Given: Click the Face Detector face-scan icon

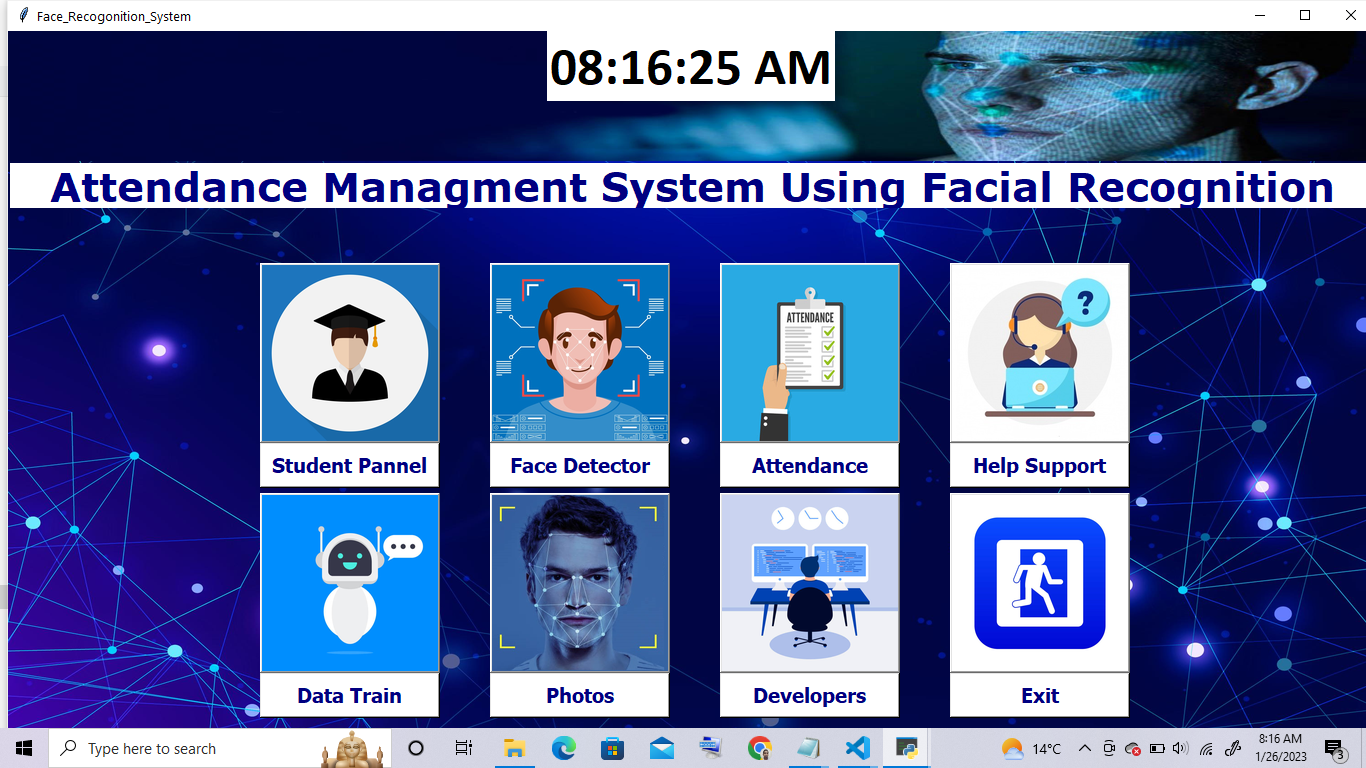Looking at the screenshot, I should [x=579, y=352].
